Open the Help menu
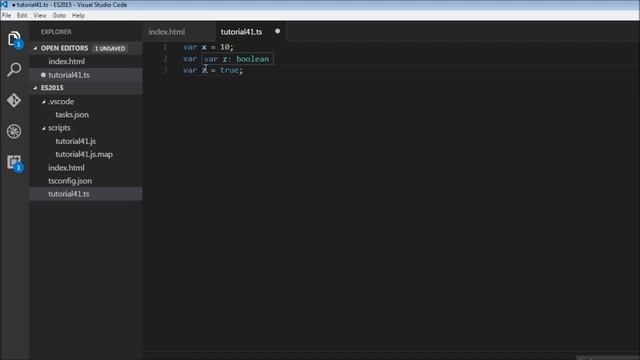Viewport: 640px width, 360px height. pyautogui.click(x=78, y=16)
